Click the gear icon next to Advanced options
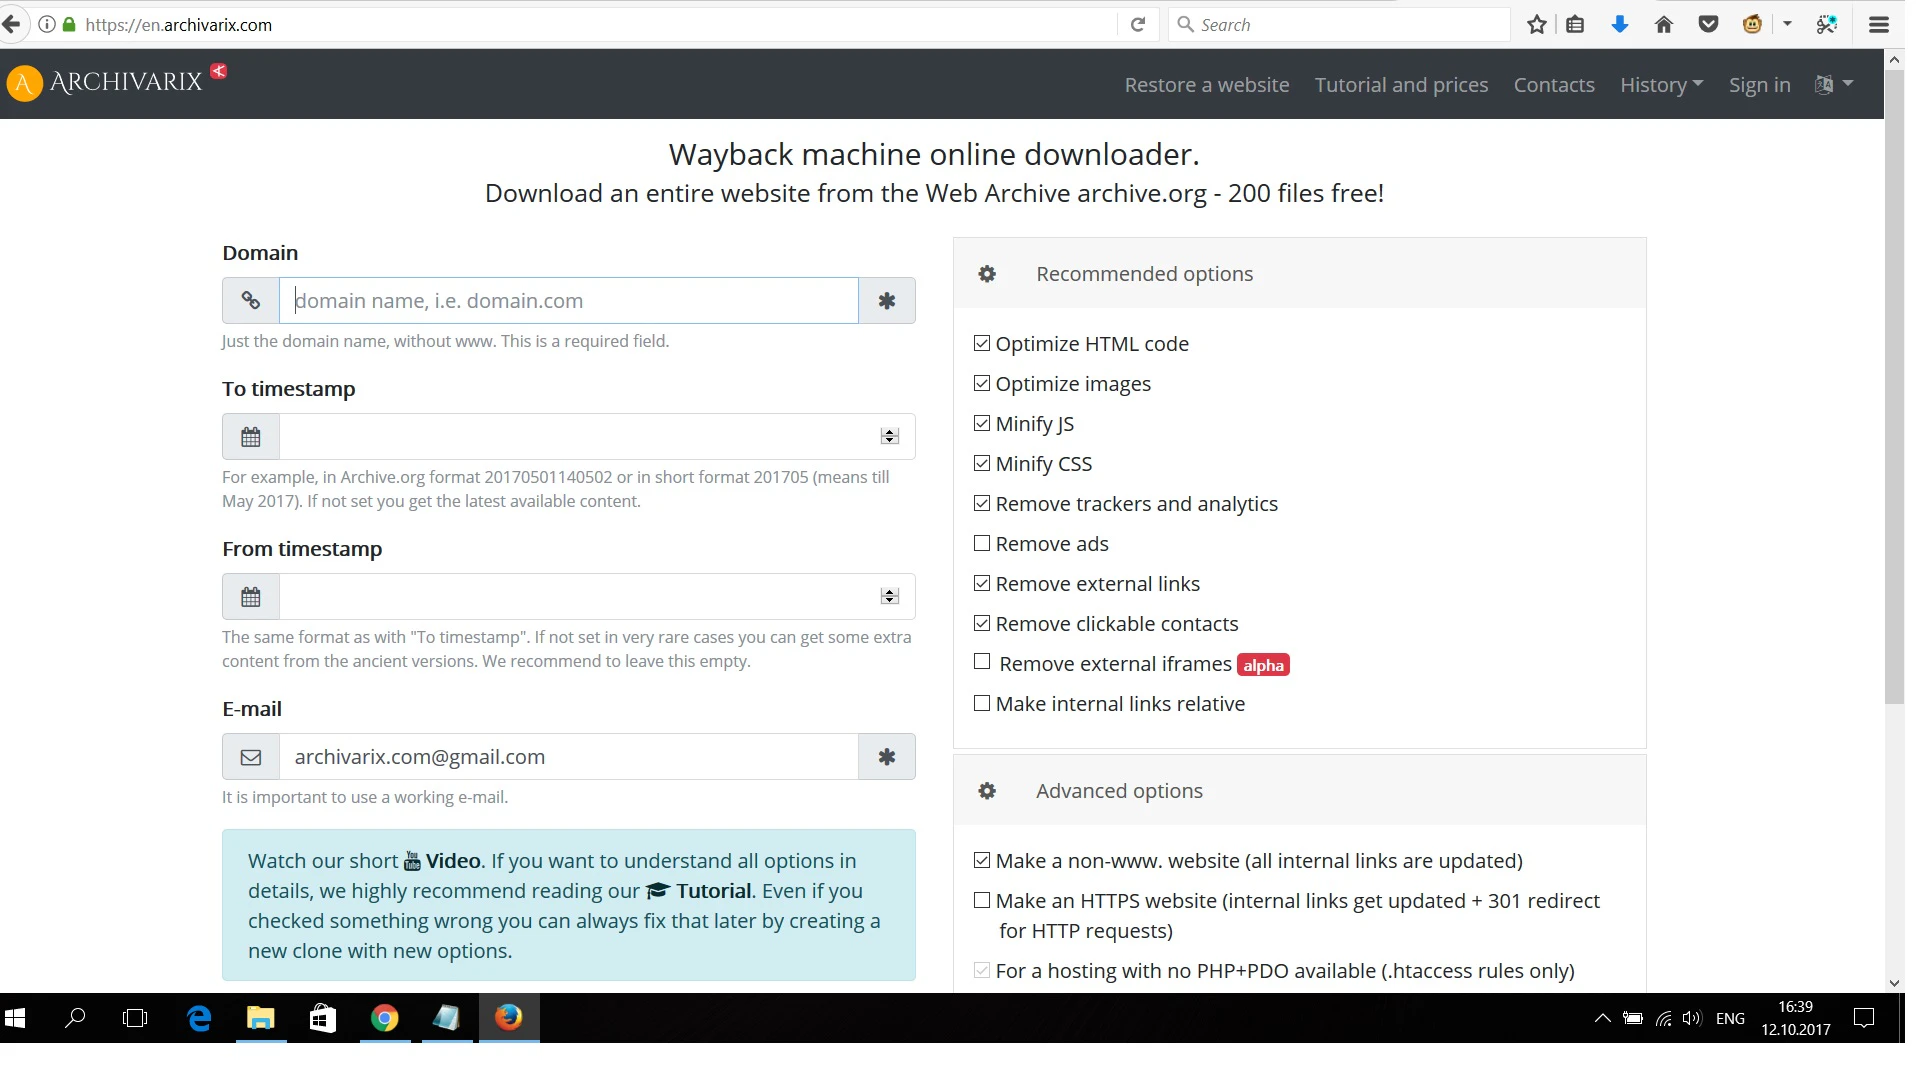The height and width of the screenshot is (1080, 1920). (x=987, y=791)
